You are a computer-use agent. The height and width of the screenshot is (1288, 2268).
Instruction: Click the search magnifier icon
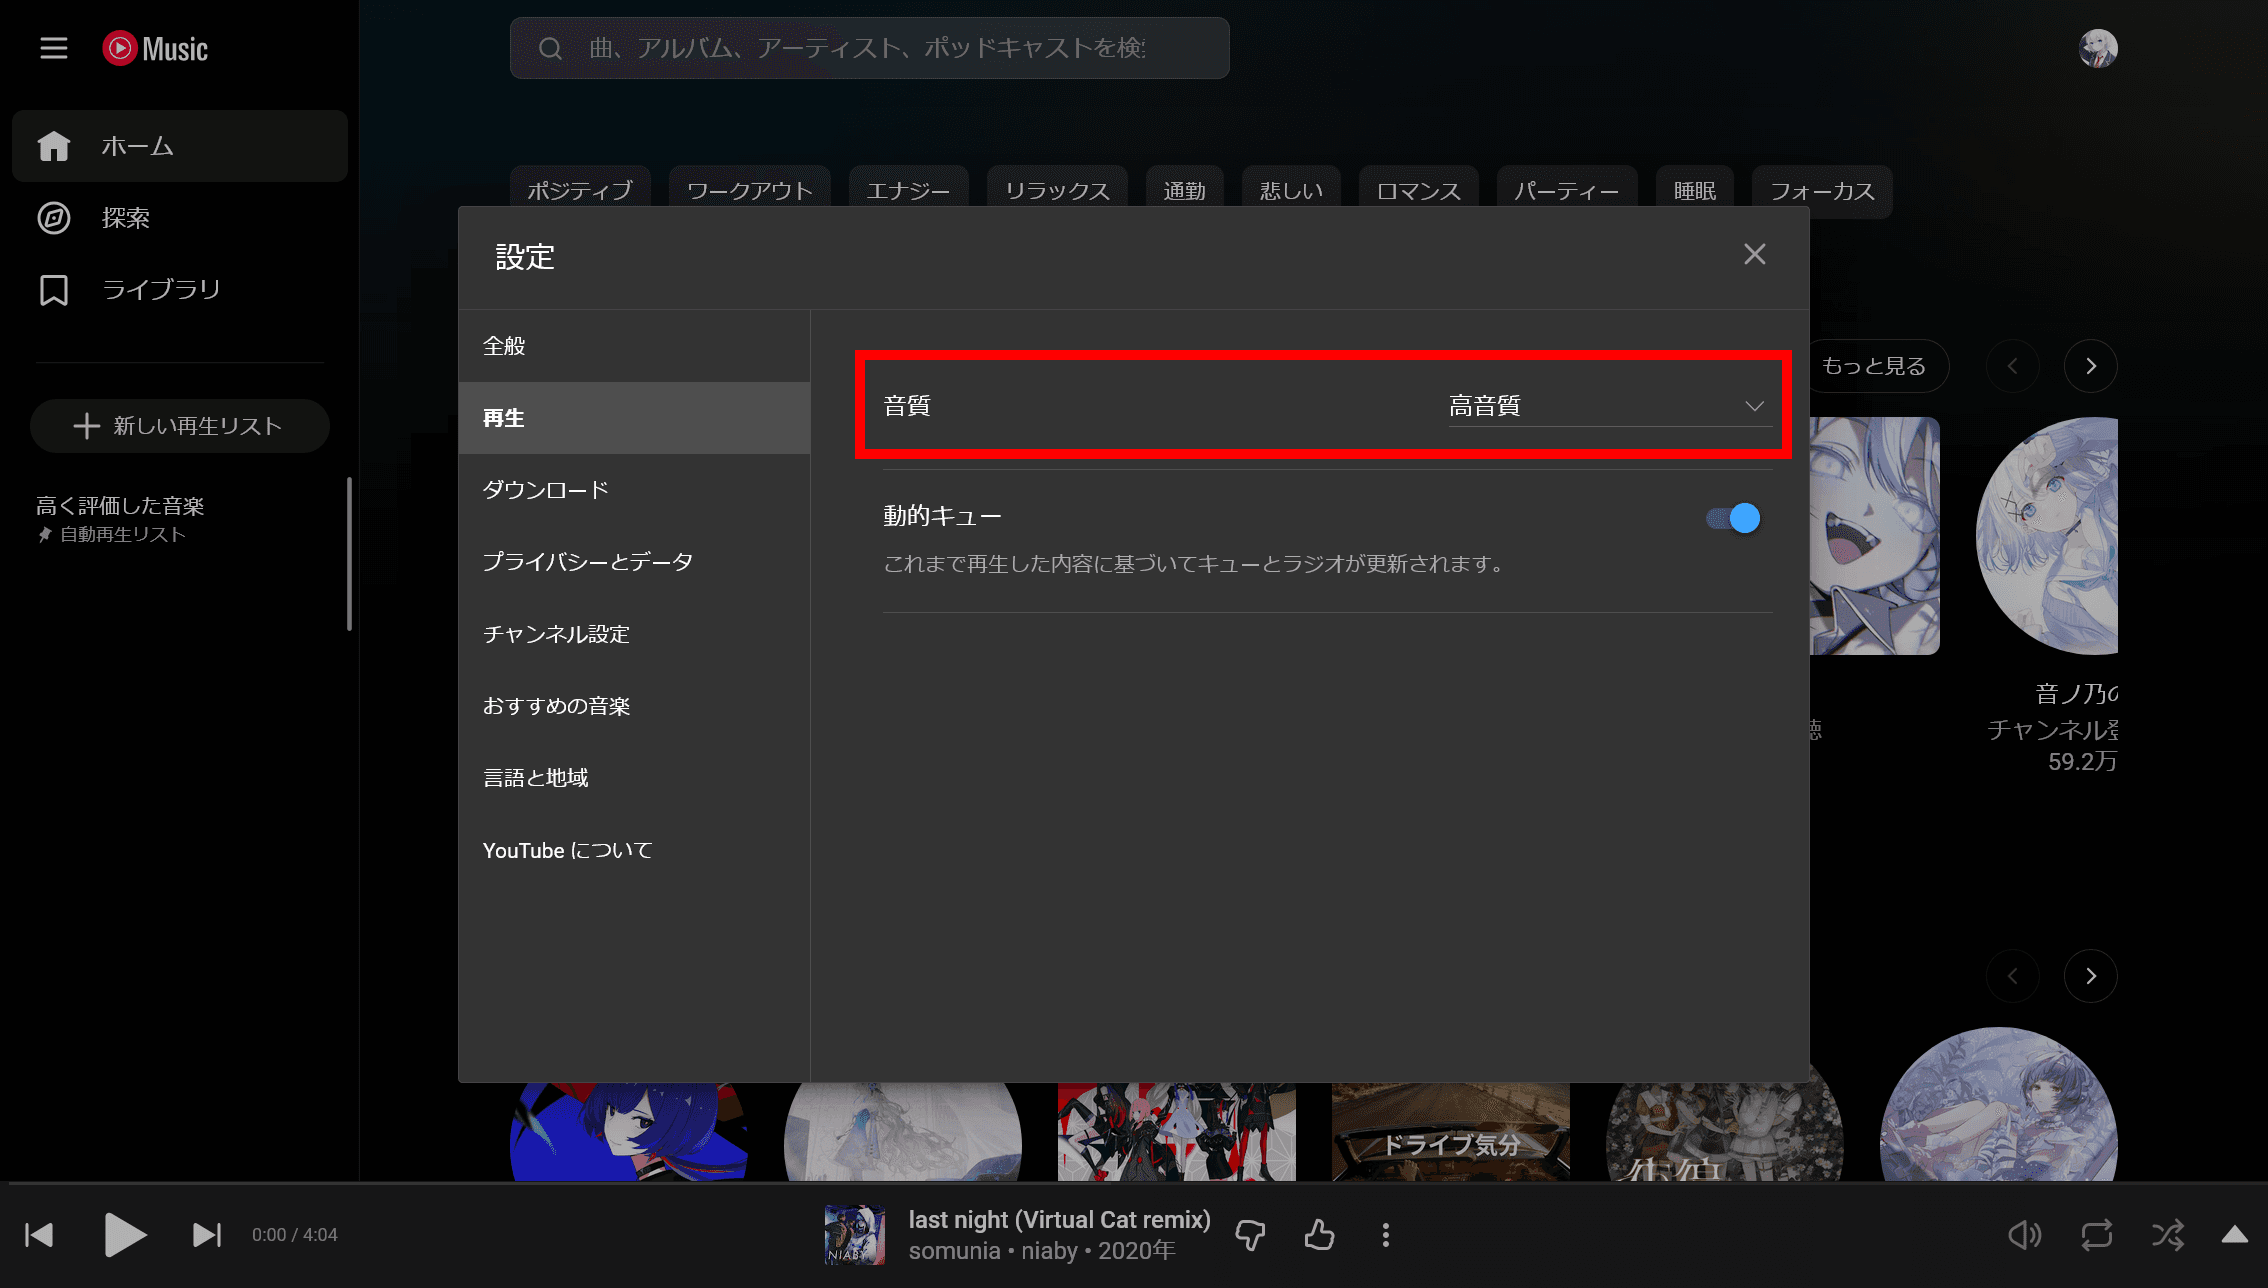coord(550,48)
